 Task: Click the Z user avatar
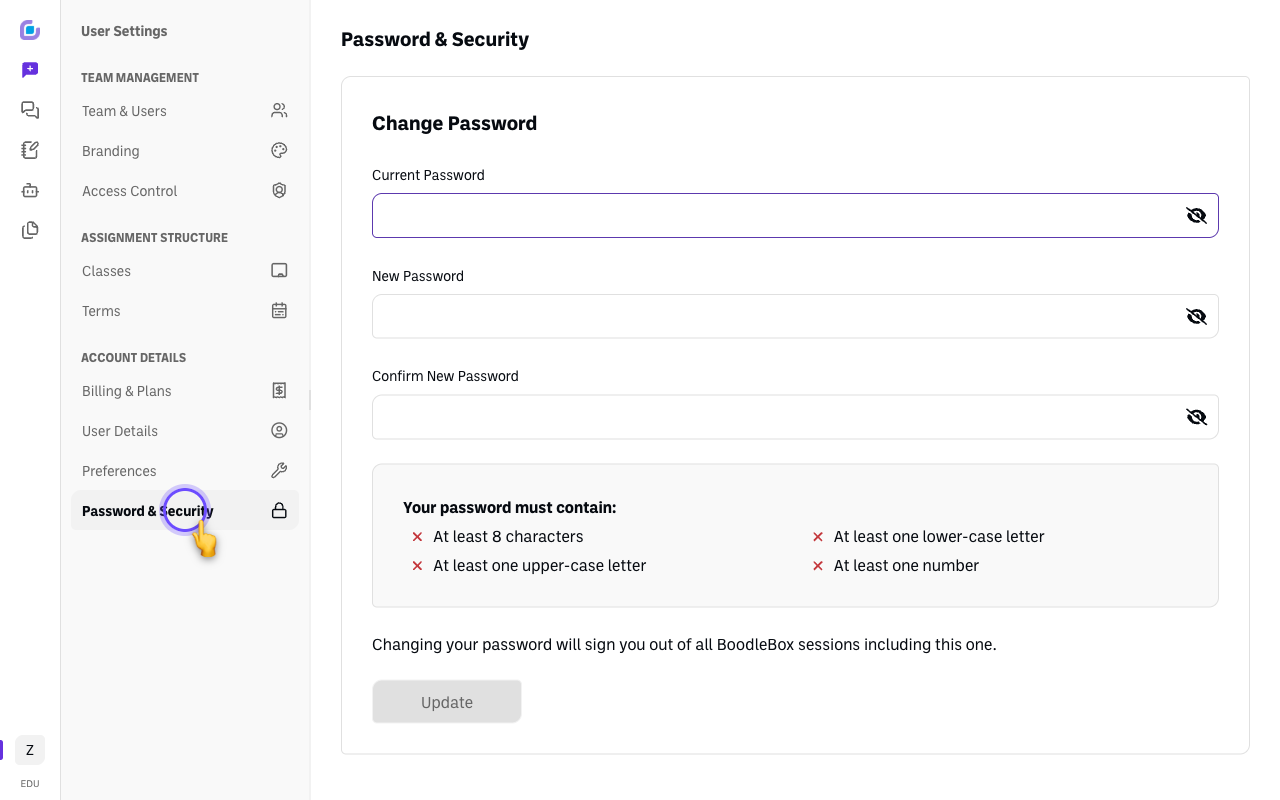tap(30, 750)
